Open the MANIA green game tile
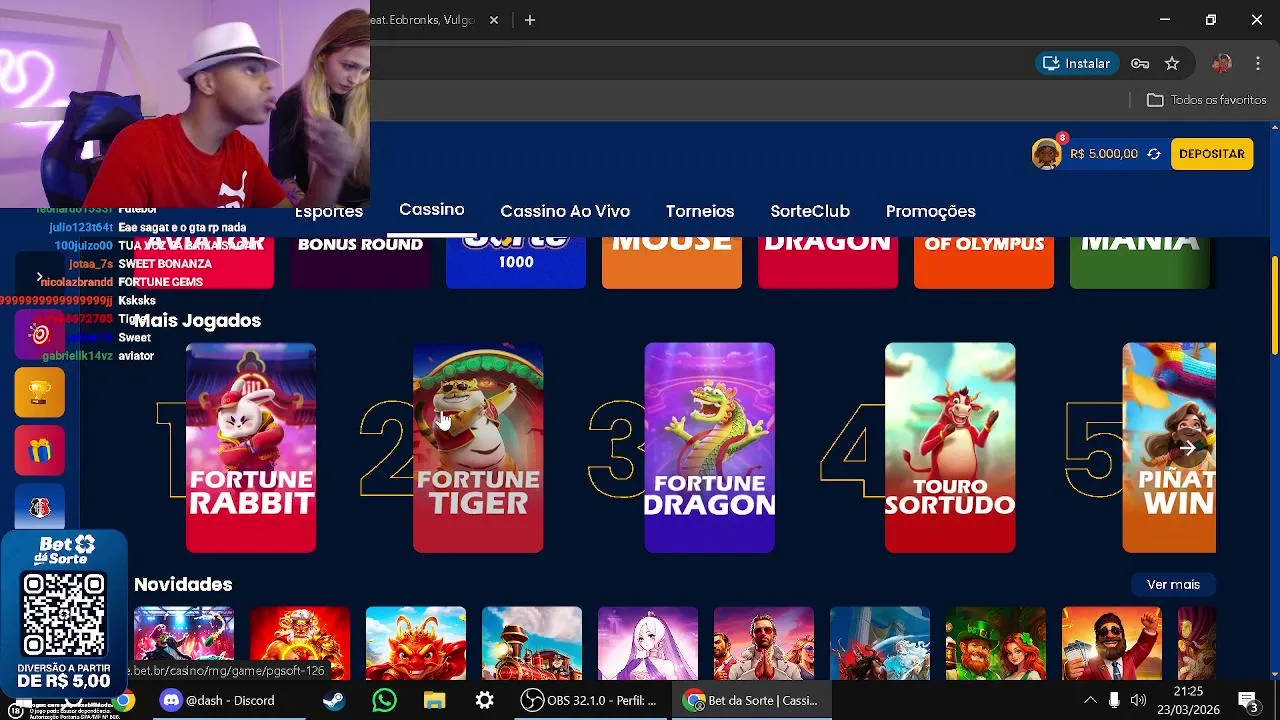Screen dimensions: 1280x720 (x=1140, y=262)
